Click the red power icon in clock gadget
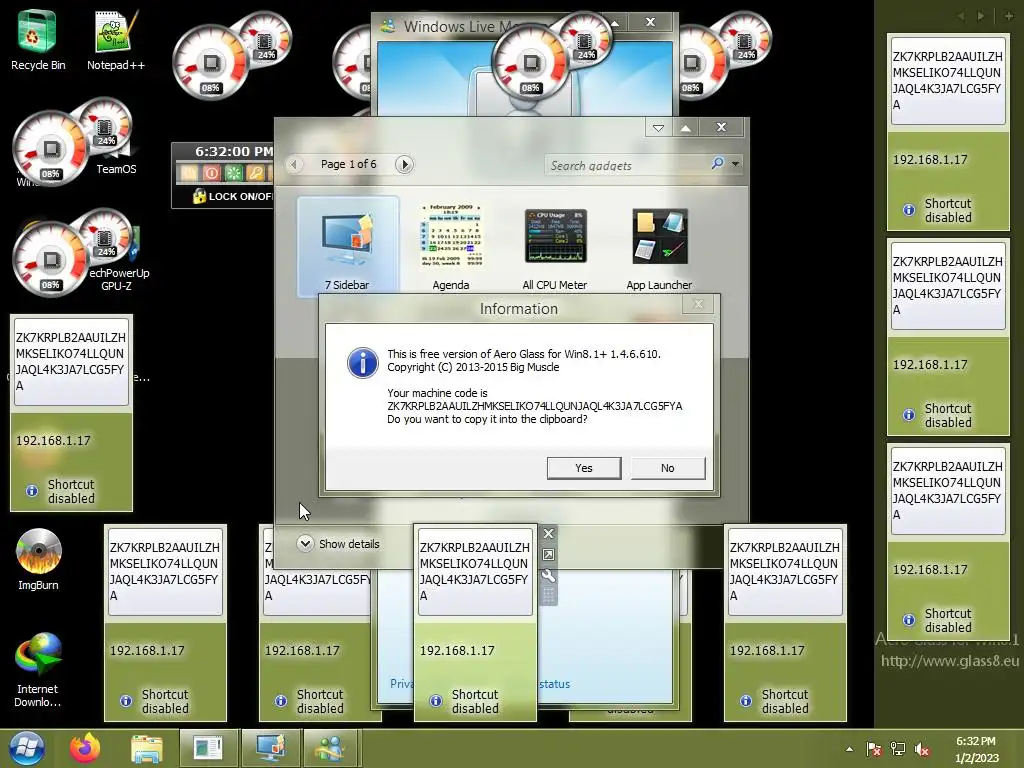Viewport: 1024px width, 768px height. coord(211,173)
